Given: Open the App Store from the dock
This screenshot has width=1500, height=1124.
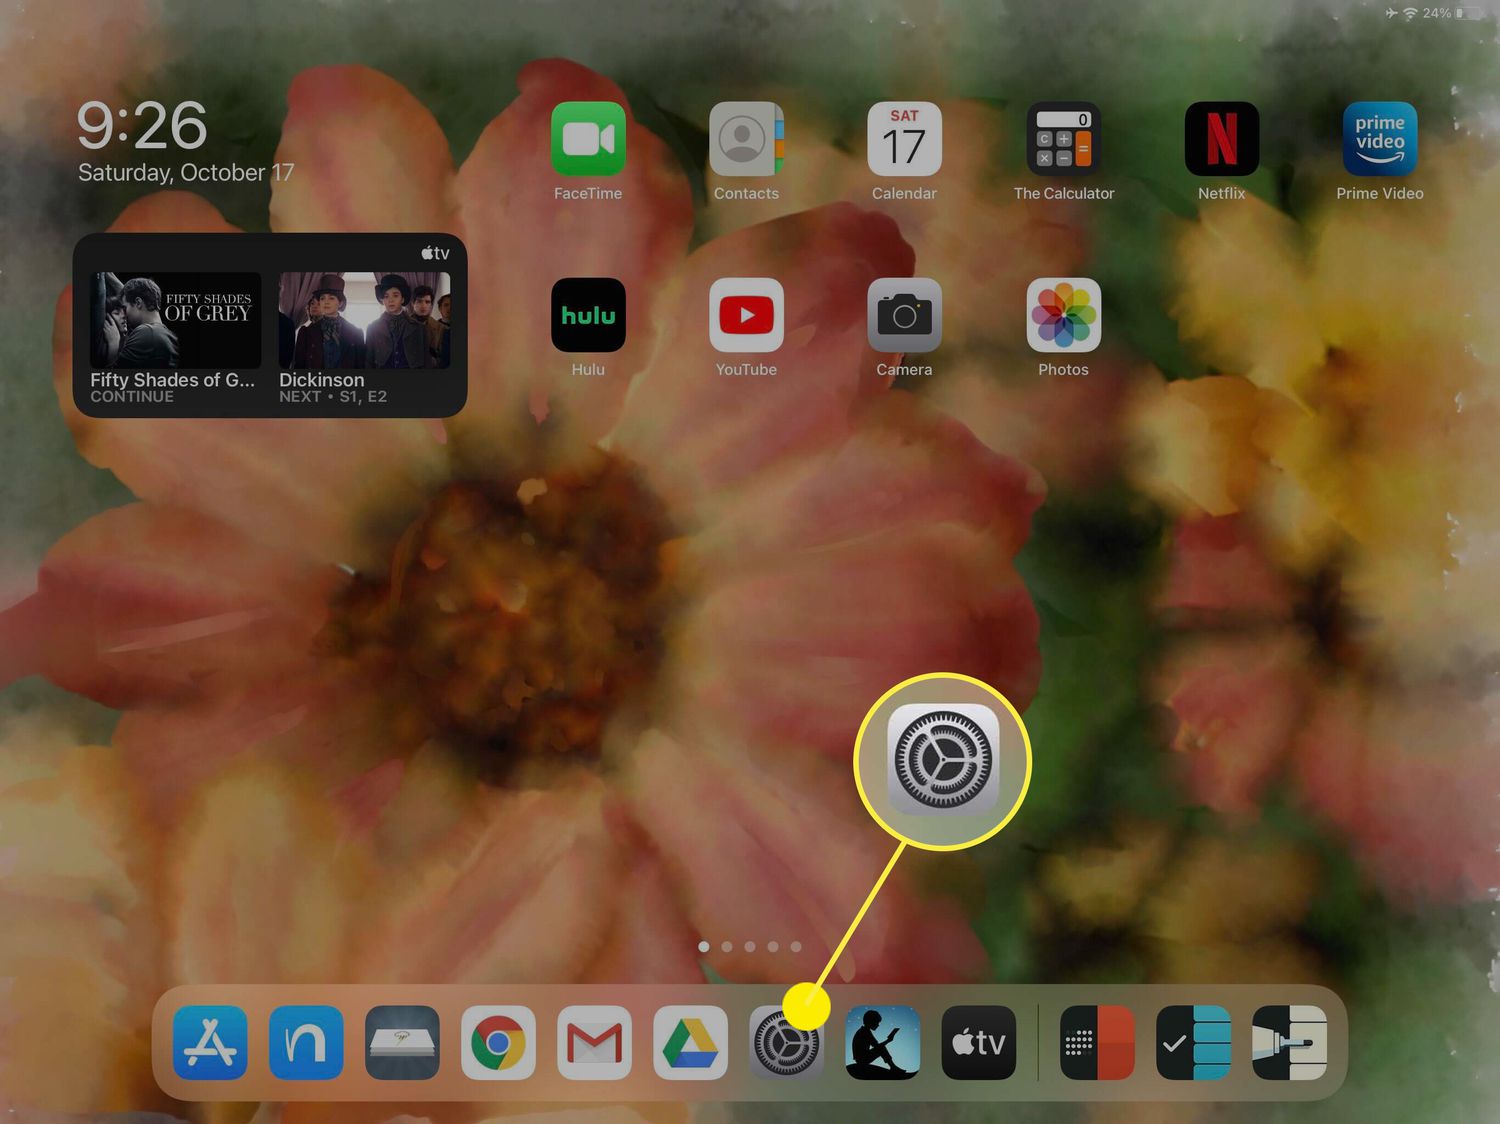Looking at the screenshot, I should tap(210, 1043).
